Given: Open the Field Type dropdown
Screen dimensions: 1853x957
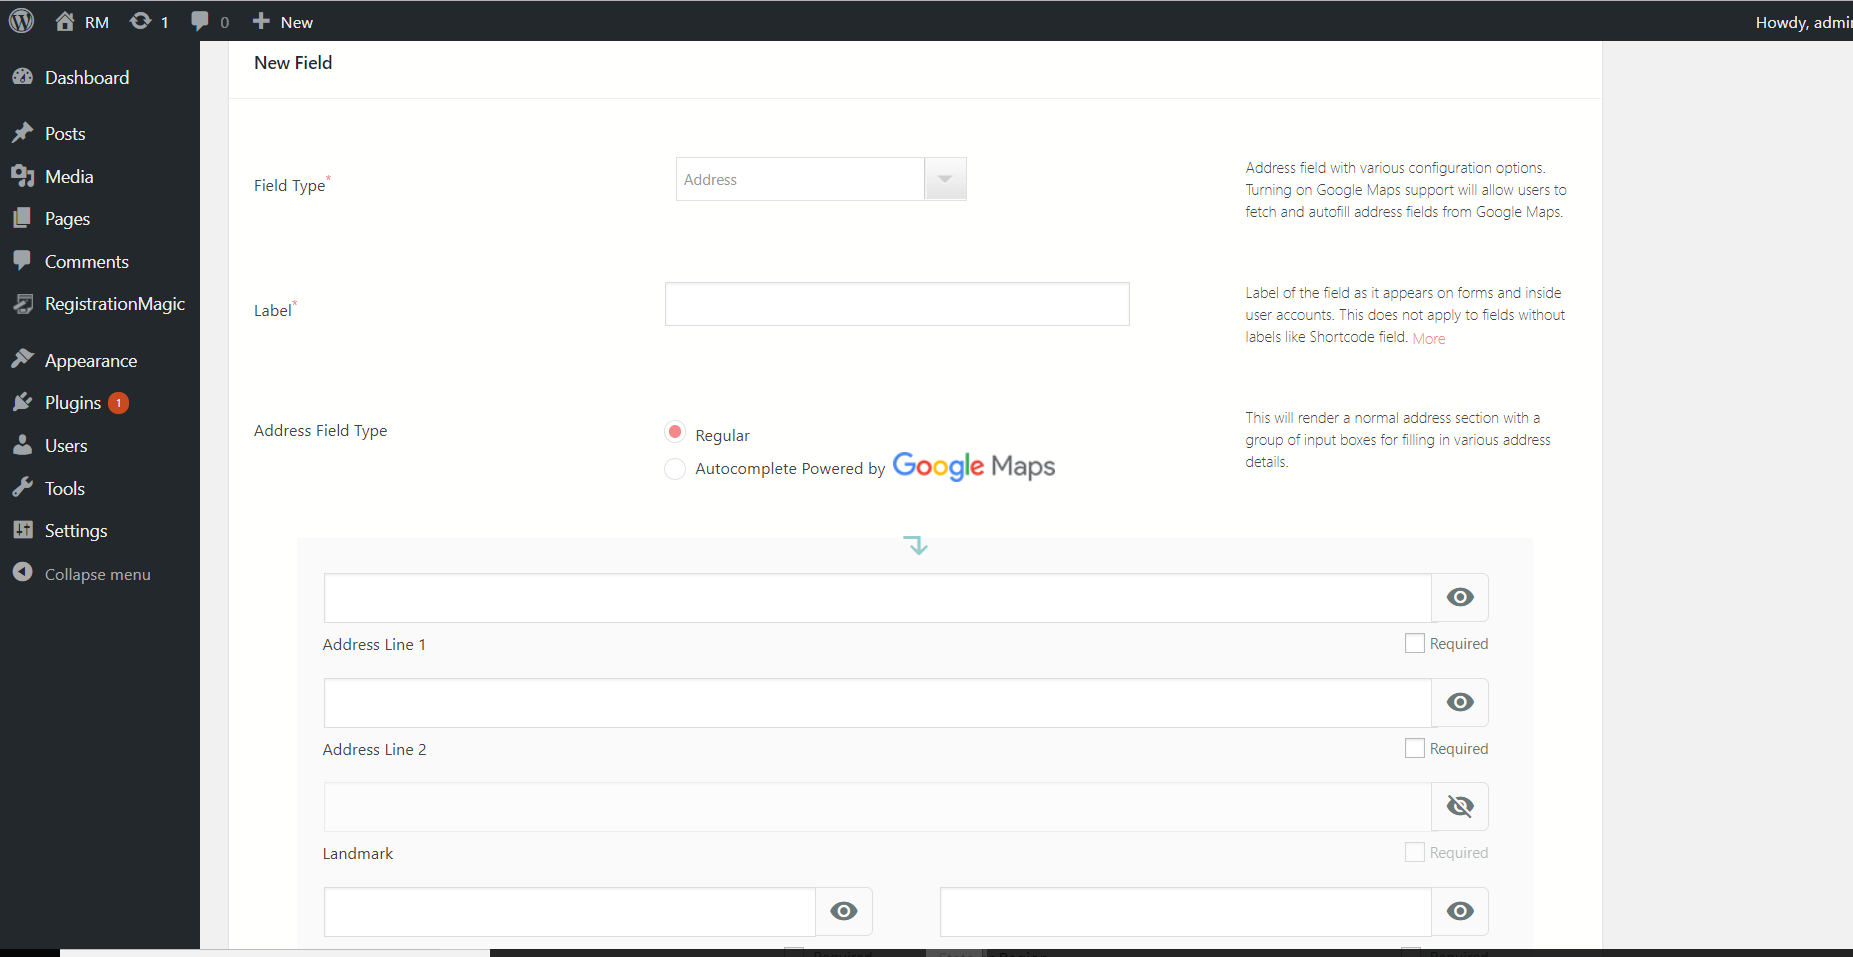Looking at the screenshot, I should click(944, 178).
